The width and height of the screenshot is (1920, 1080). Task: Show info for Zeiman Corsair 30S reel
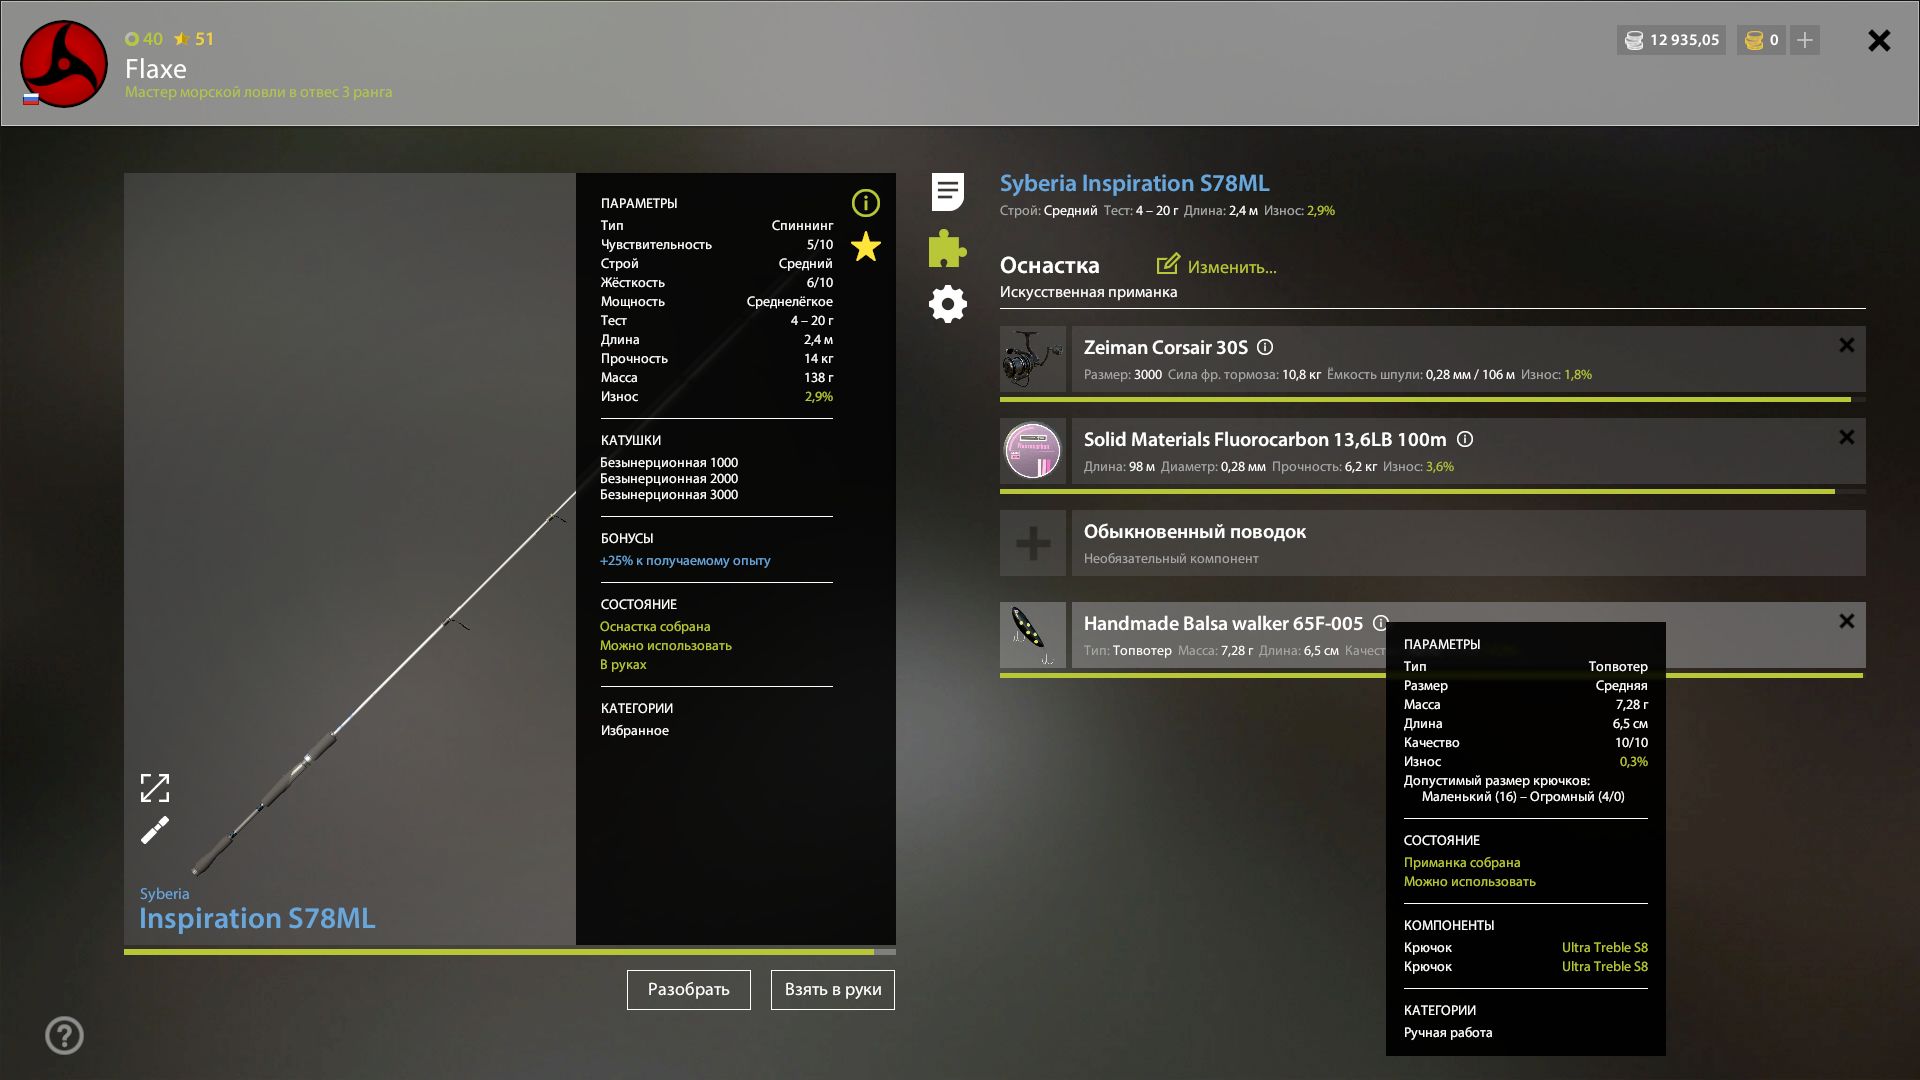tap(1265, 348)
